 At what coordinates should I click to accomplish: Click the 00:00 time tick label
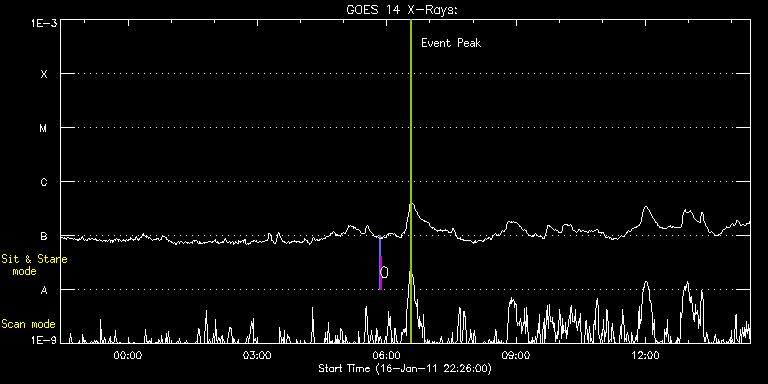[x=128, y=356]
